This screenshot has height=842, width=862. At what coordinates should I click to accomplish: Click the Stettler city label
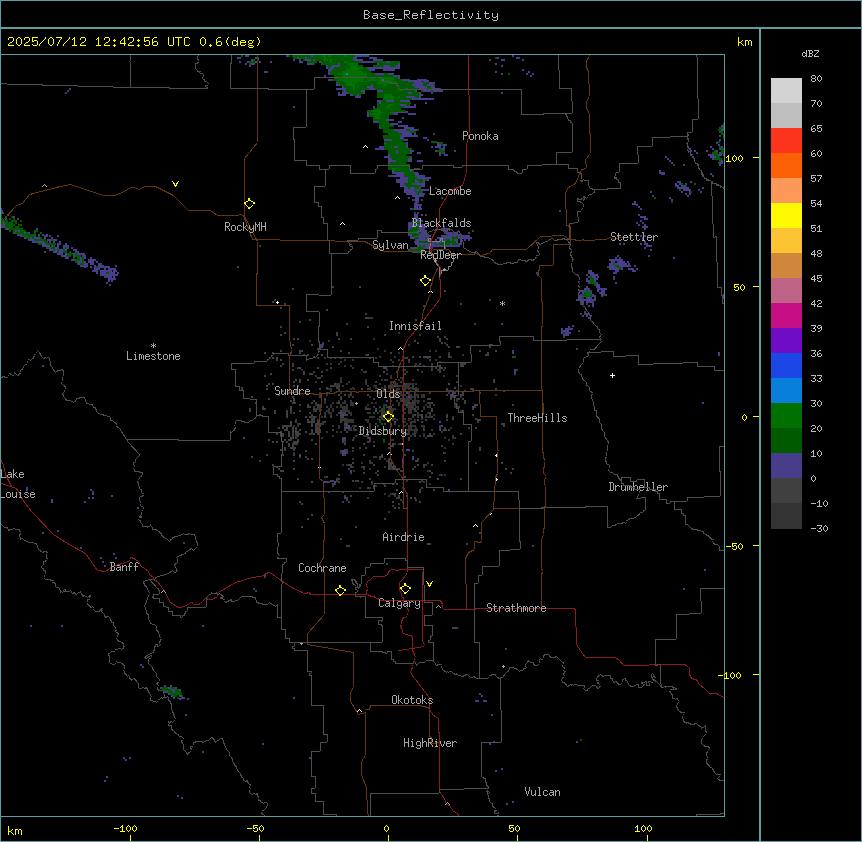click(x=634, y=237)
